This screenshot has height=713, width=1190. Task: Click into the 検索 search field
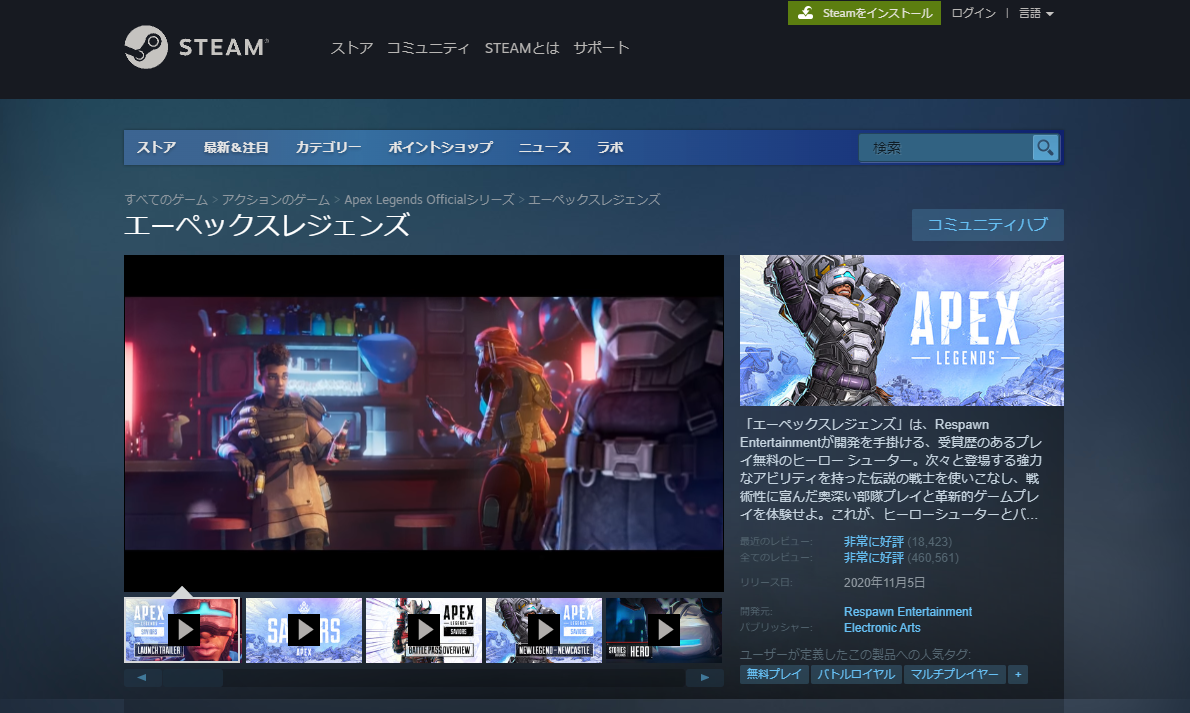click(945, 147)
